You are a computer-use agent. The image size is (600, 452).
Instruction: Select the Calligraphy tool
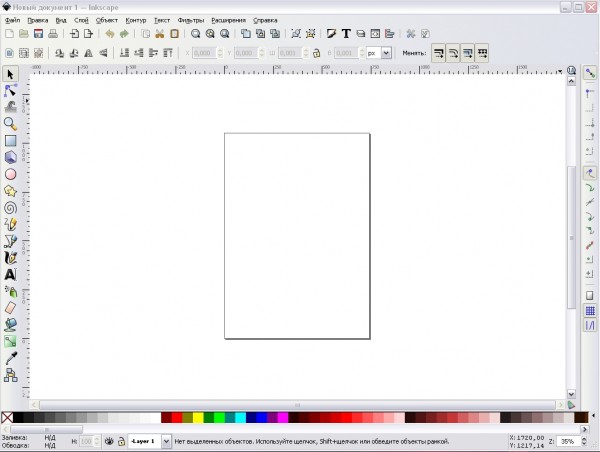click(10, 258)
